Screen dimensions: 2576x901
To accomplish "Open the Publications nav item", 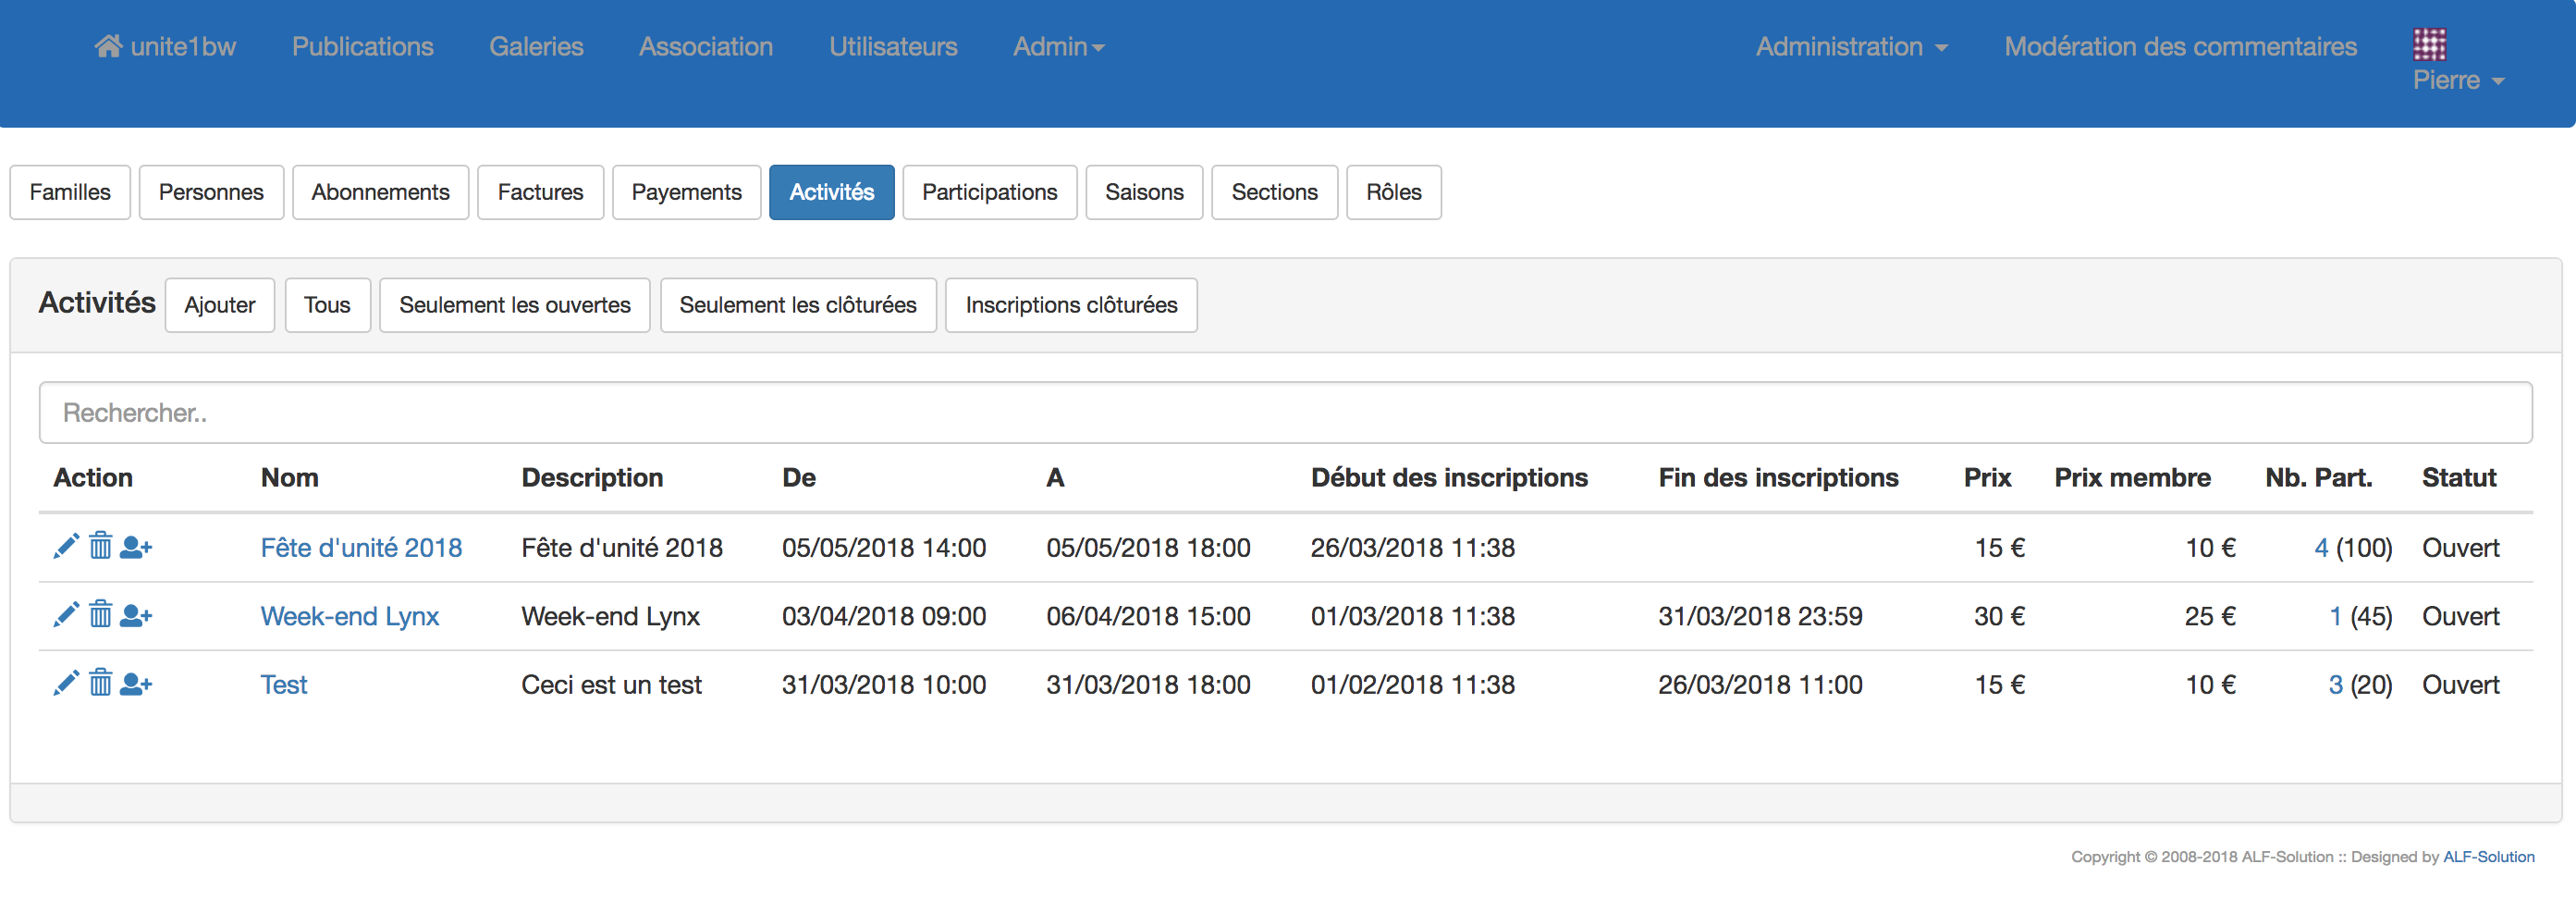I will [362, 47].
